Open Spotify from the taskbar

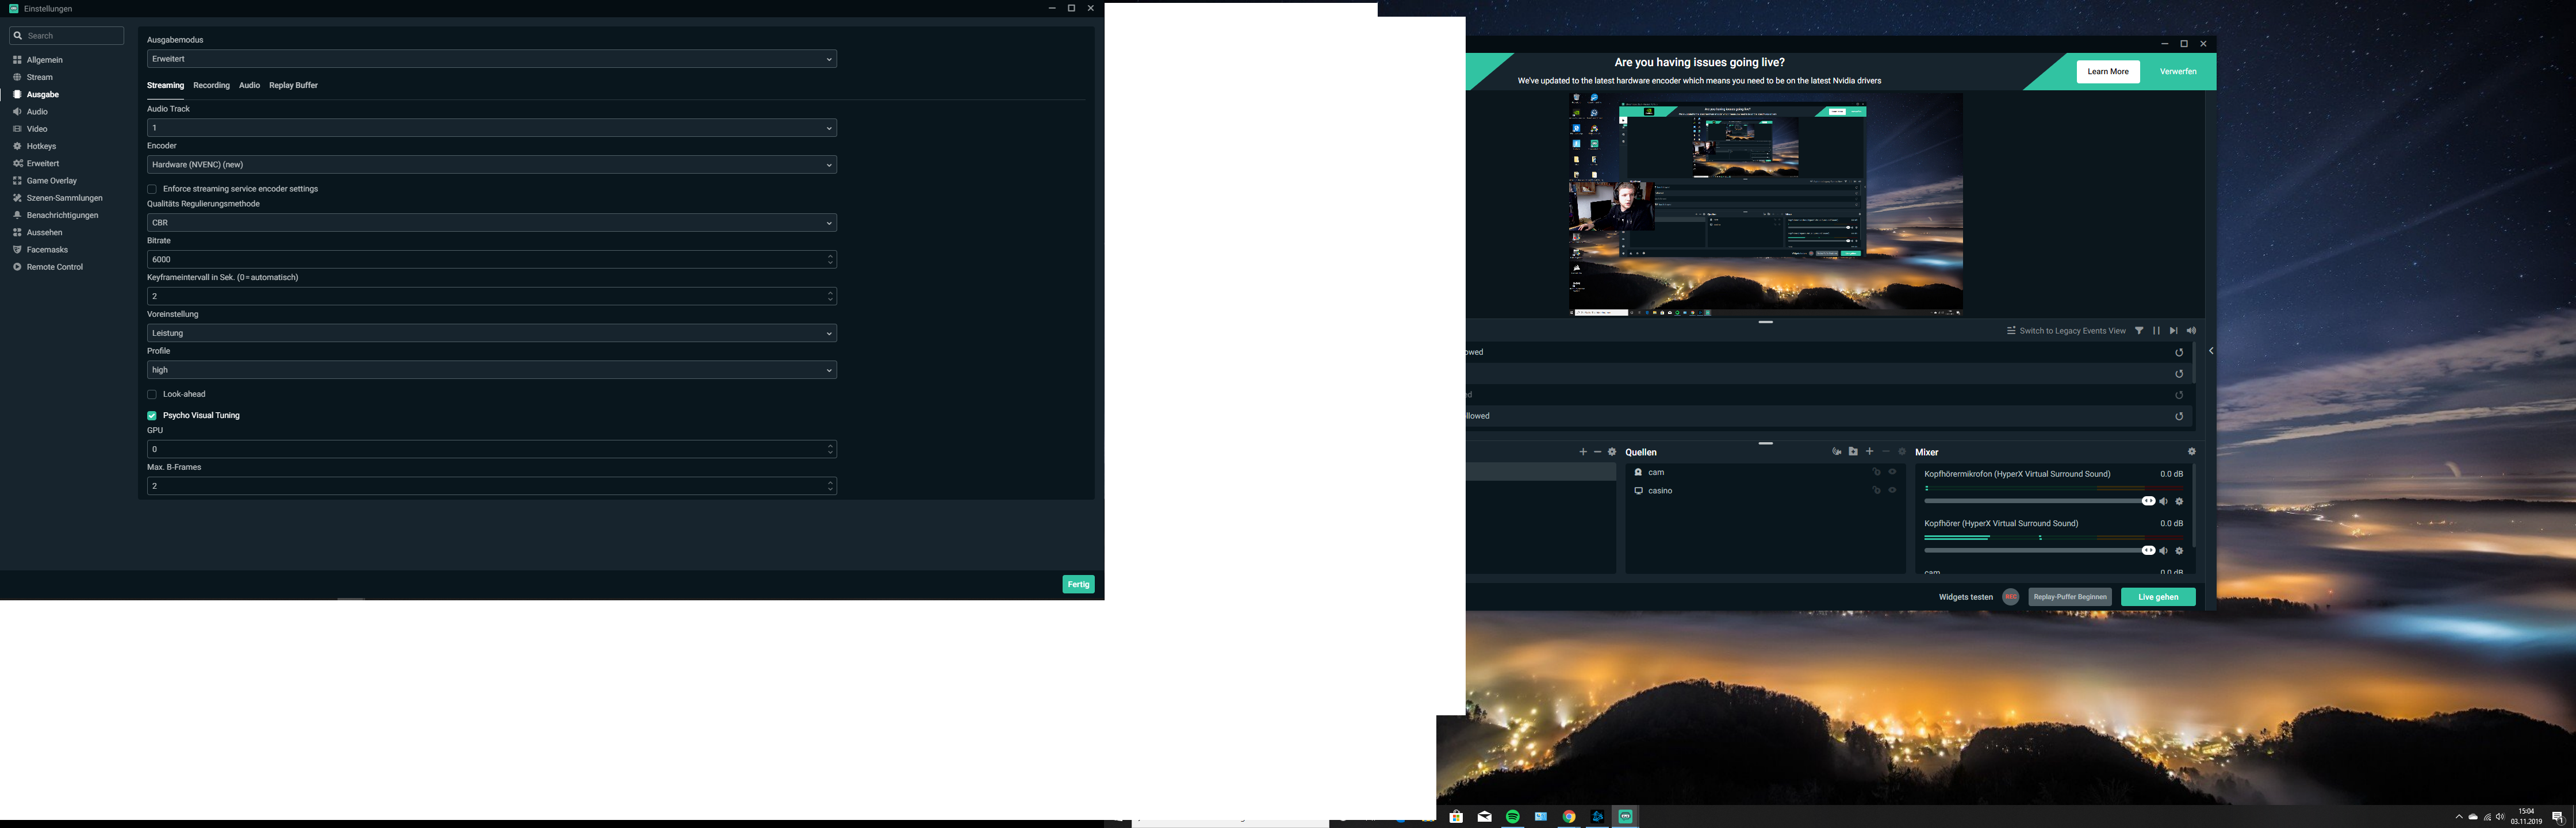coord(1512,817)
